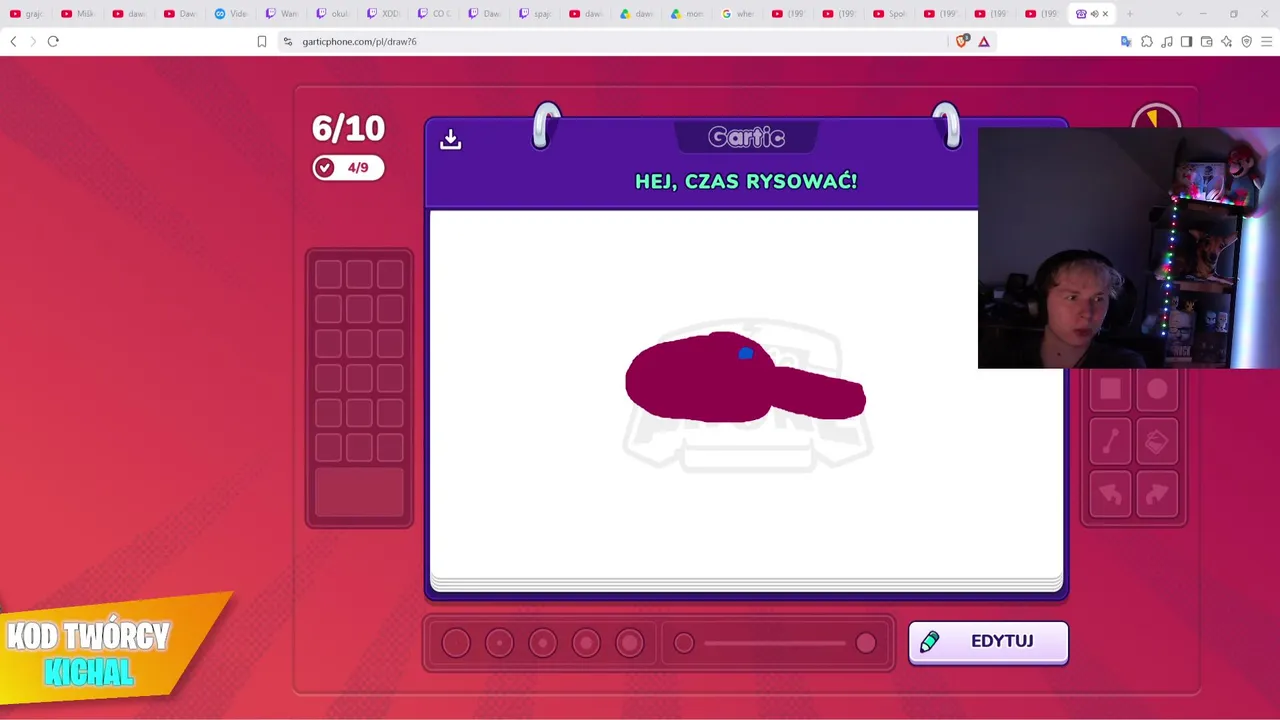1280x720 pixels.
Task: Switch to the "CO C" Twitch tab
Action: 434,14
